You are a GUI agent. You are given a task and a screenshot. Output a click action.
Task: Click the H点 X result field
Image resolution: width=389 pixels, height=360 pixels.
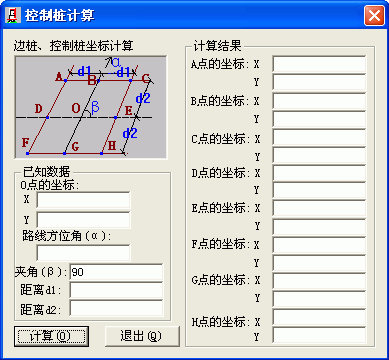(319, 317)
